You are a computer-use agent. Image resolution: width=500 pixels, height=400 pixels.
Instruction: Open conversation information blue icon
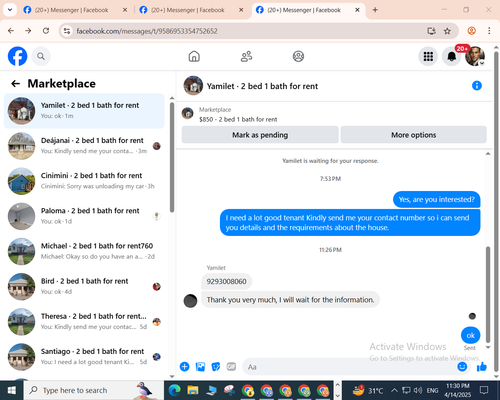click(477, 86)
